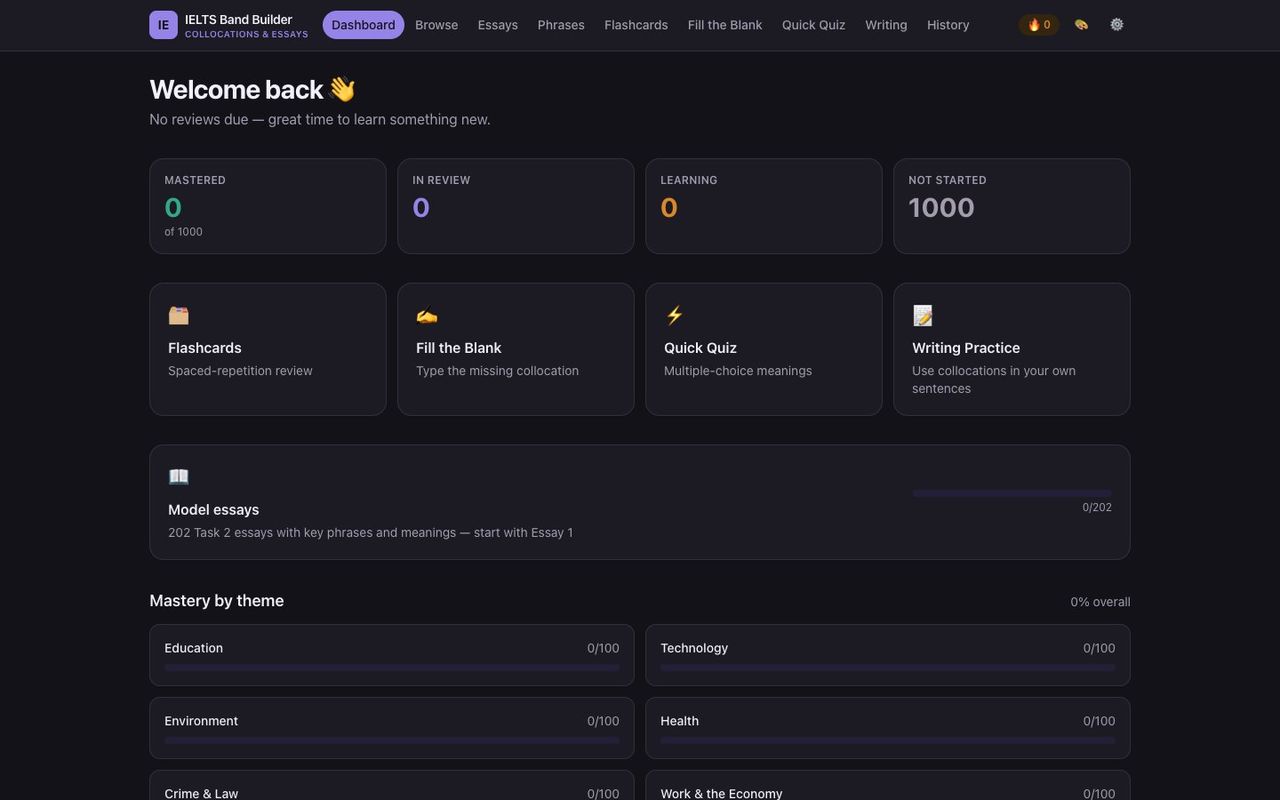The height and width of the screenshot is (800, 1280).
Task: Open the streak flame counter
Action: click(1039, 25)
